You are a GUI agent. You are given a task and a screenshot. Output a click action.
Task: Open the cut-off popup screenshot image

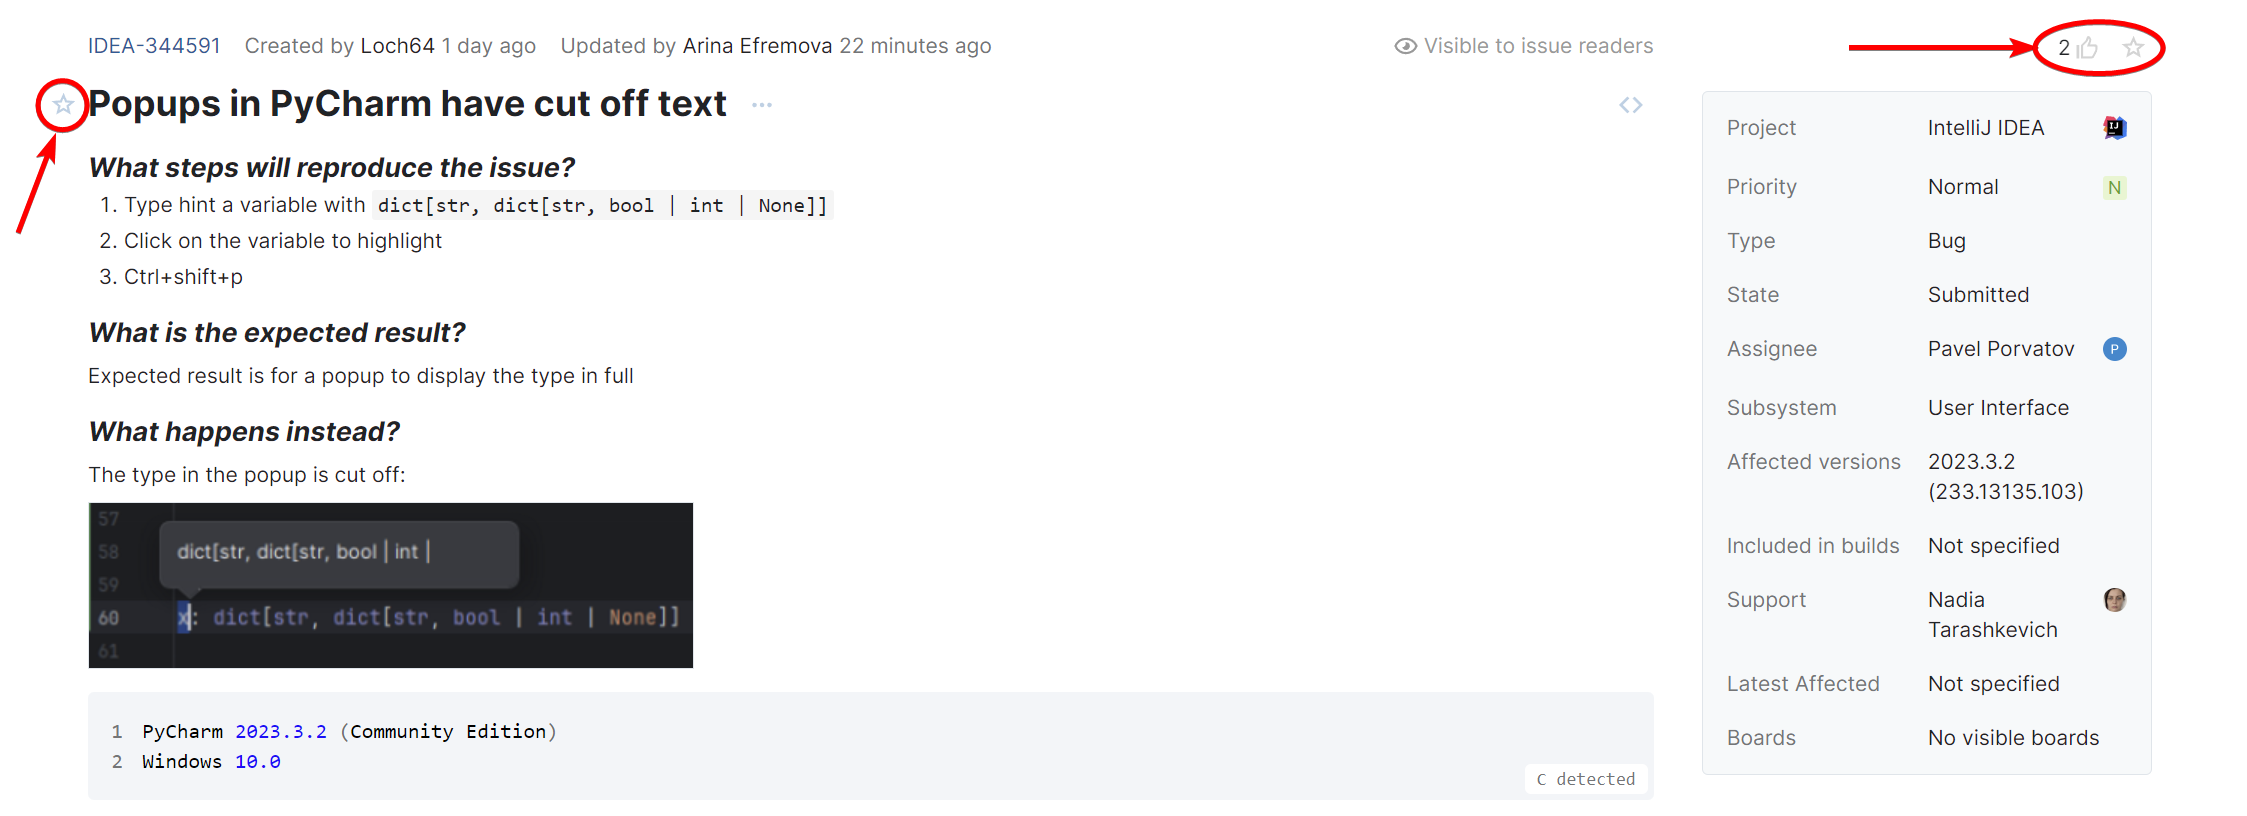click(391, 585)
